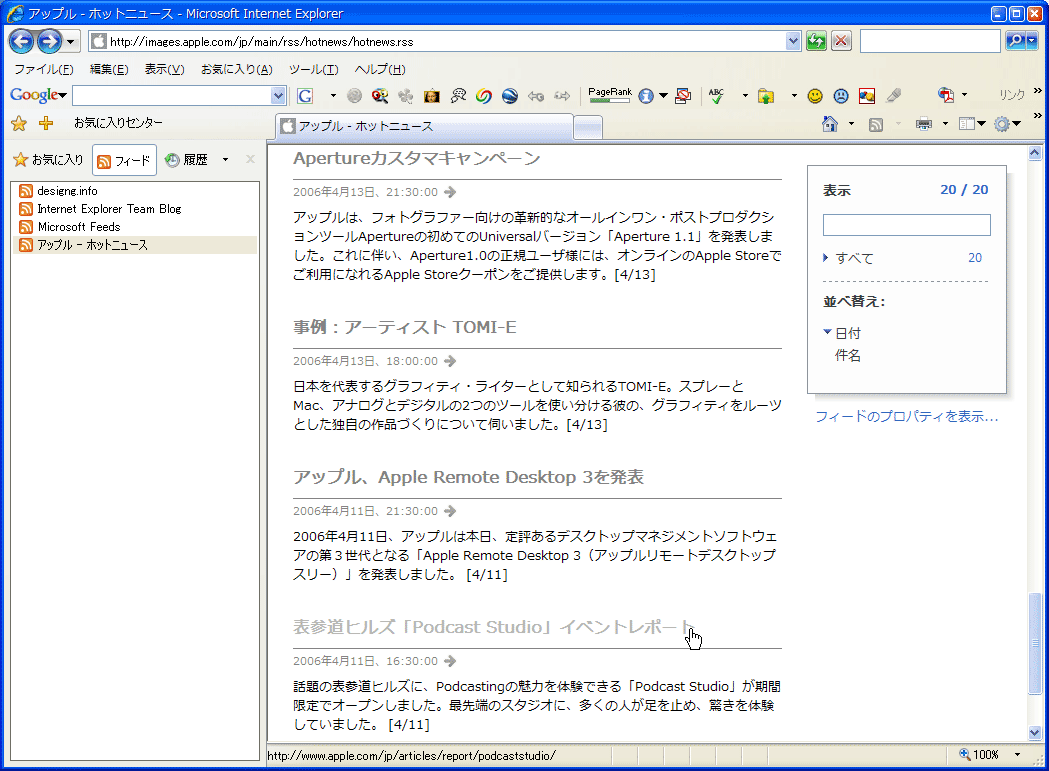Open the 表参道ヒルズ Podcast Studio article title
Image resolution: width=1049 pixels, height=771 pixels.
[494, 627]
